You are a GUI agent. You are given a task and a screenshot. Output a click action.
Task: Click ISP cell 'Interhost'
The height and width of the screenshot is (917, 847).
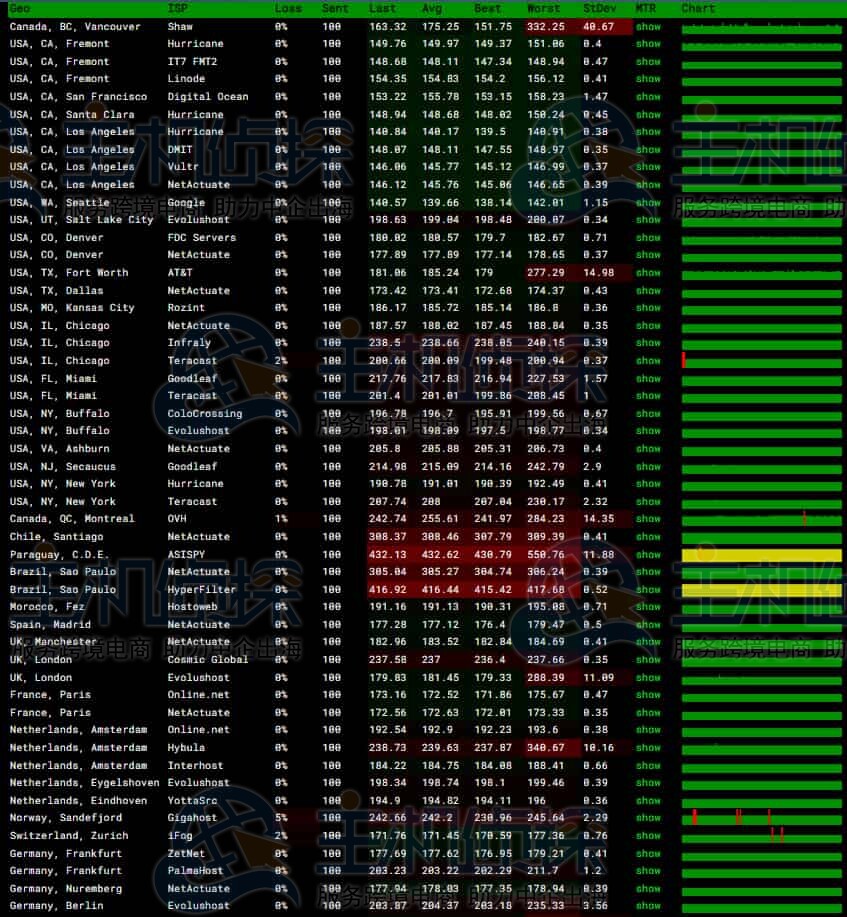(x=195, y=766)
